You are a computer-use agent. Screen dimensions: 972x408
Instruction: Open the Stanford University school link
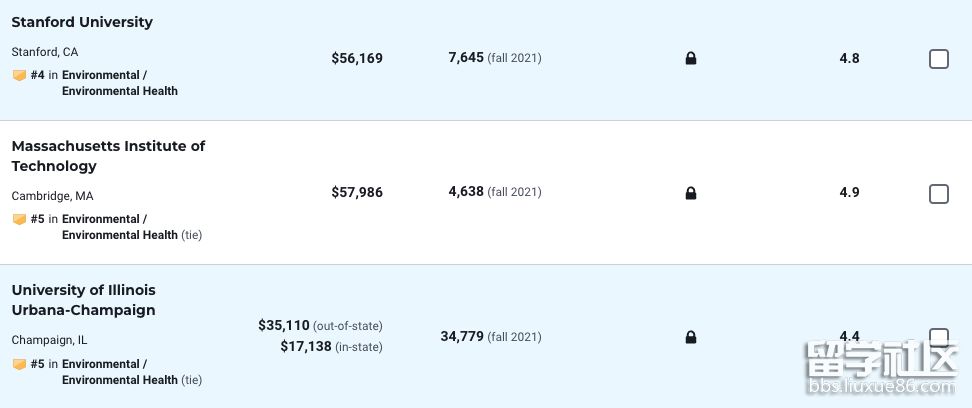[x=82, y=22]
